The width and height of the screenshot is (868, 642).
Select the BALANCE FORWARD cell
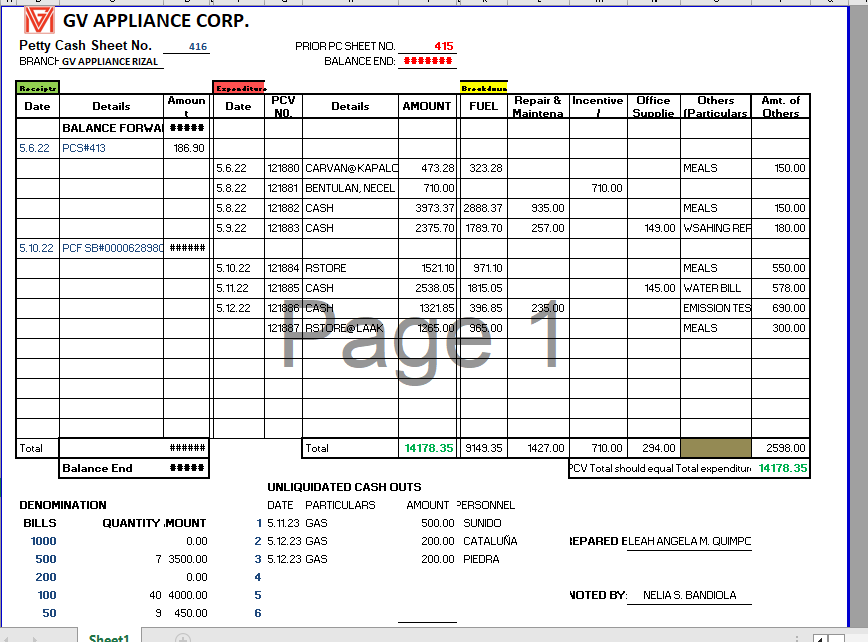(x=112, y=128)
